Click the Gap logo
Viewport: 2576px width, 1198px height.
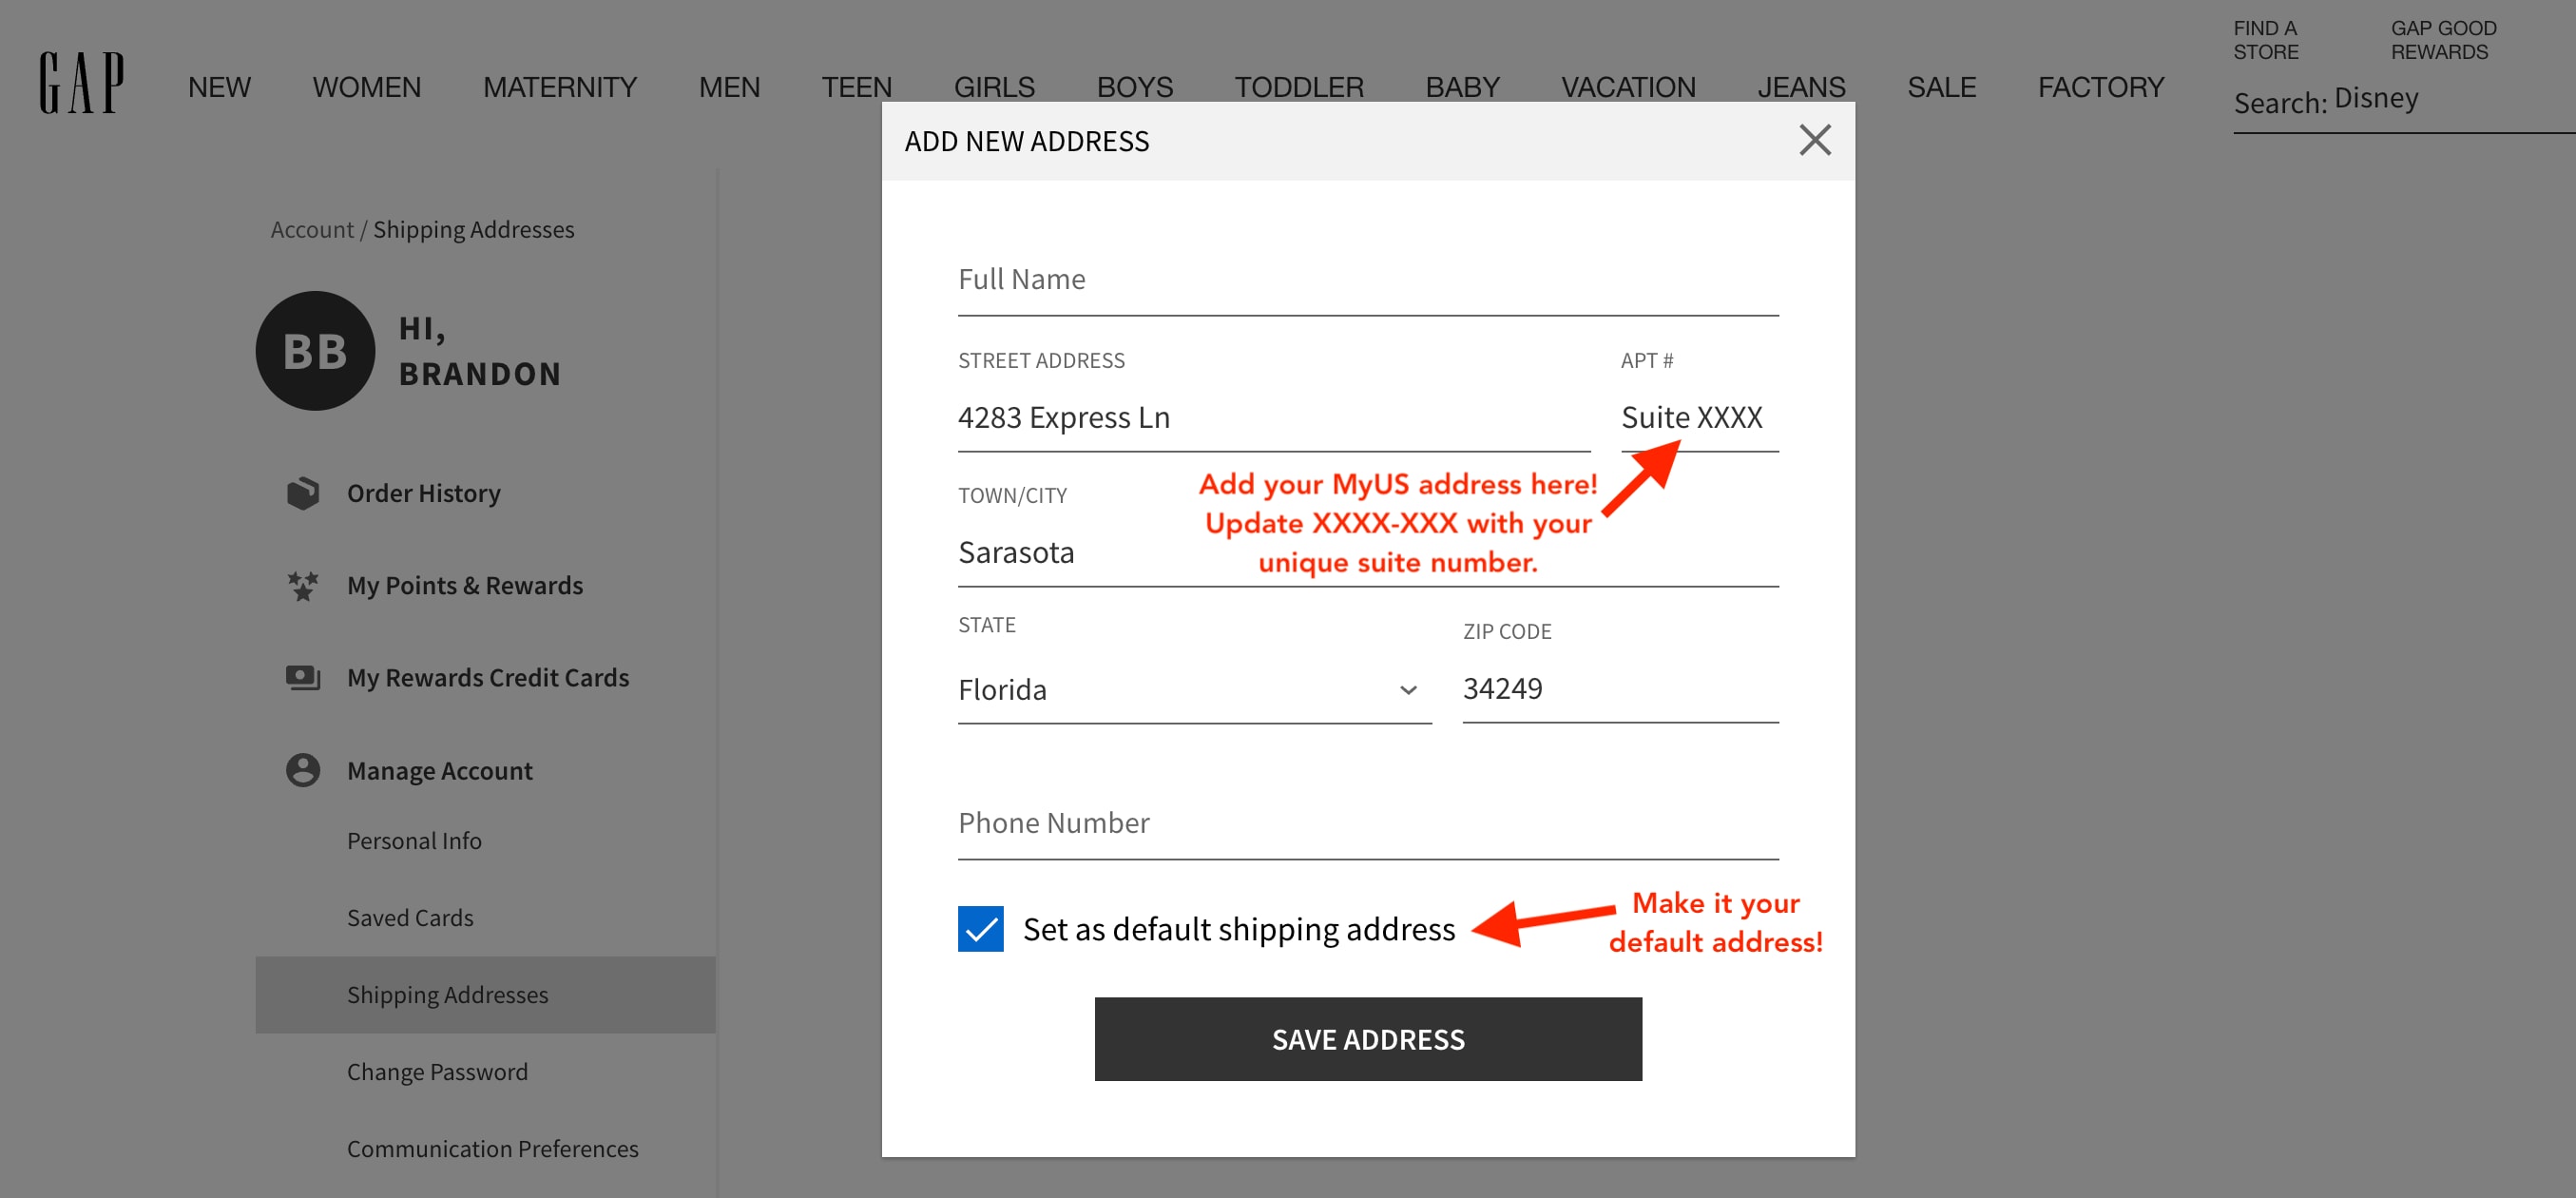point(82,83)
